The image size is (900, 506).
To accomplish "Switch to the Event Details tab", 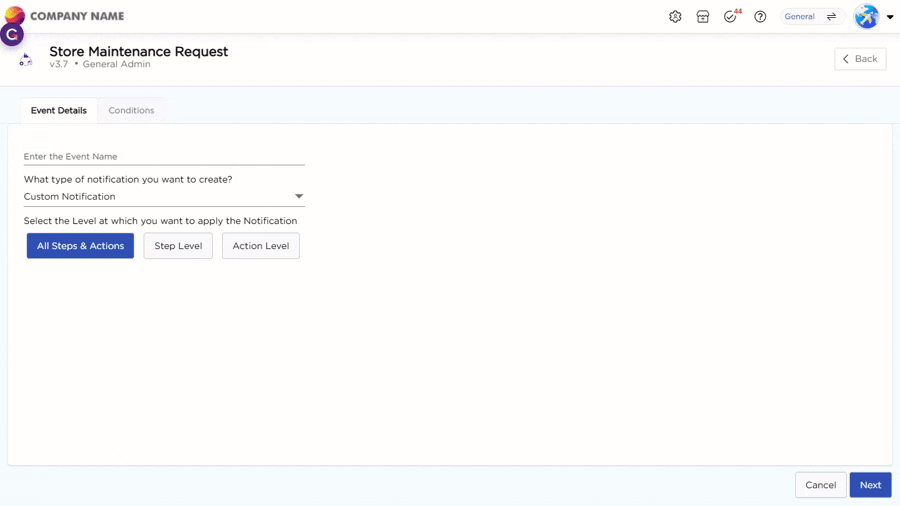I will click(x=59, y=111).
